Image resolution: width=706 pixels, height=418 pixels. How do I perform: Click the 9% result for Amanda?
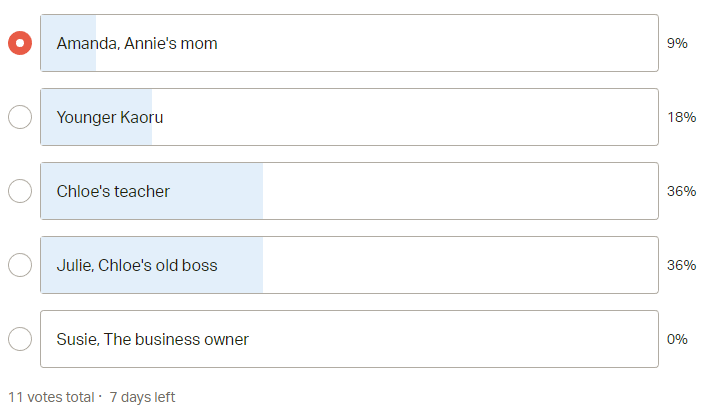pyautogui.click(x=677, y=43)
